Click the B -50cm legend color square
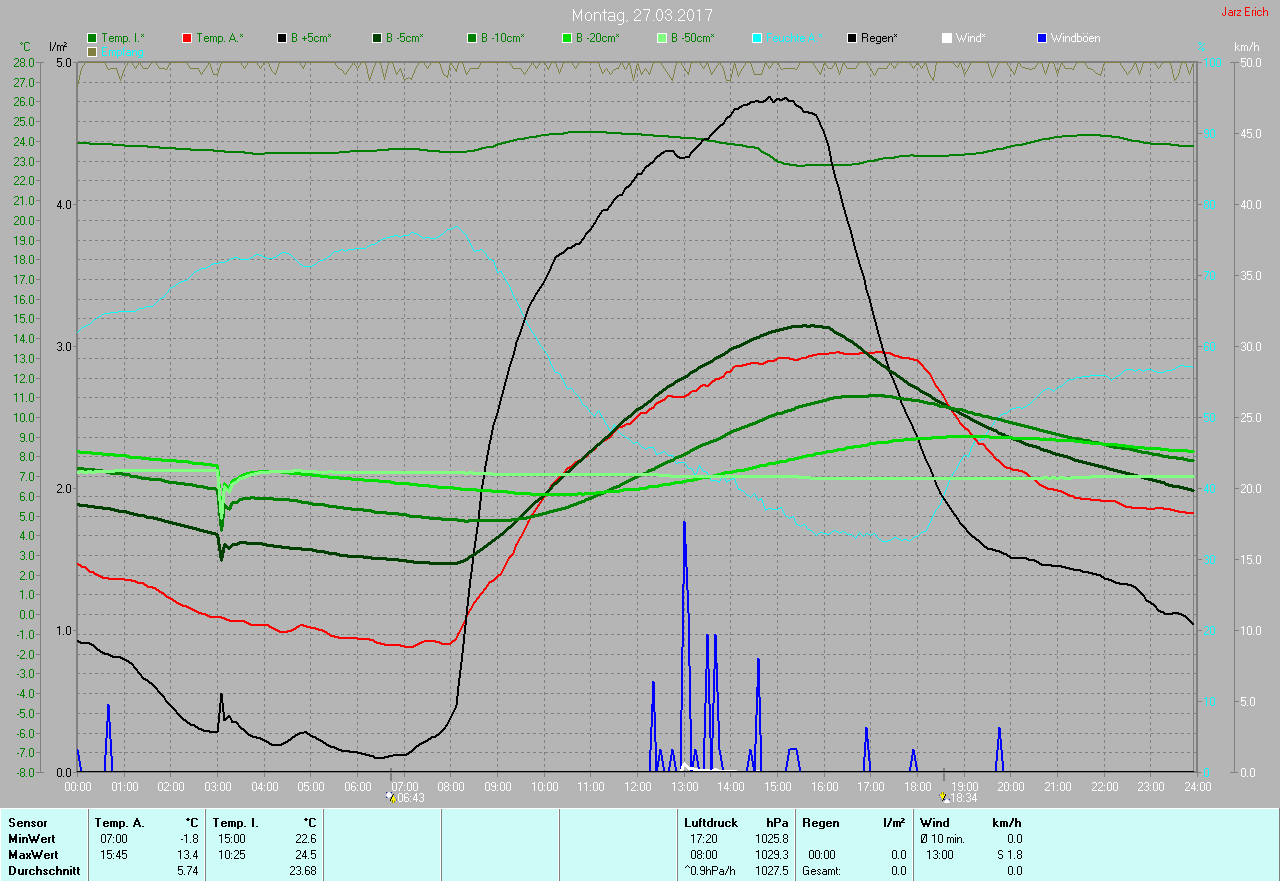 (660, 38)
